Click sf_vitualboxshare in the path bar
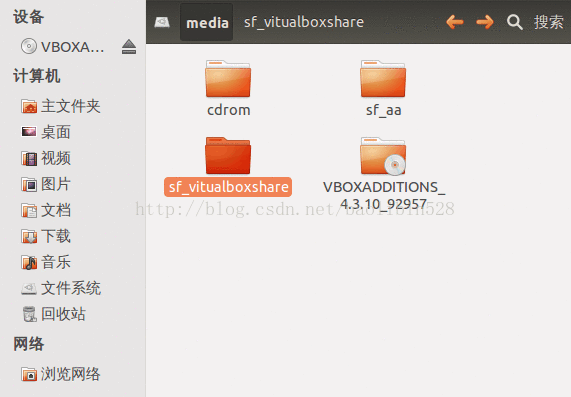This screenshot has width=571, height=397. (x=304, y=23)
